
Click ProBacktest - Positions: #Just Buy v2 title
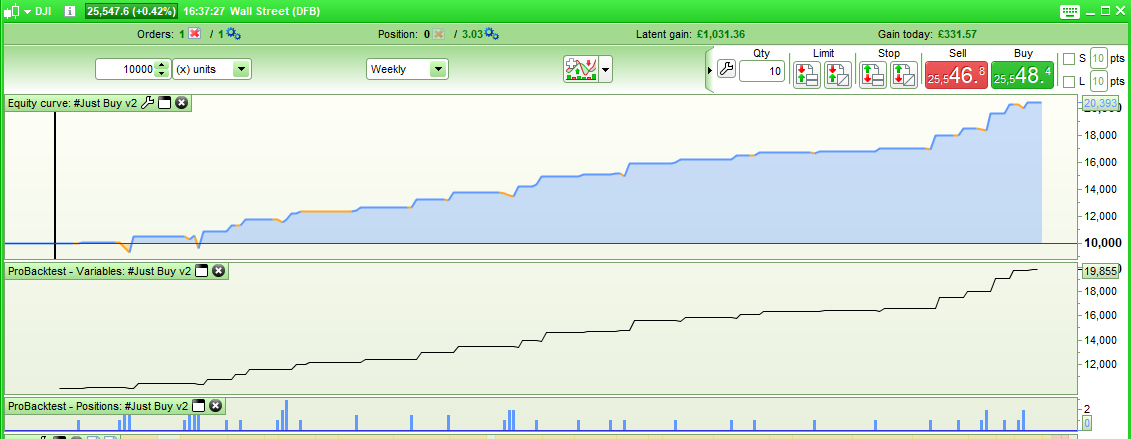(x=98, y=406)
